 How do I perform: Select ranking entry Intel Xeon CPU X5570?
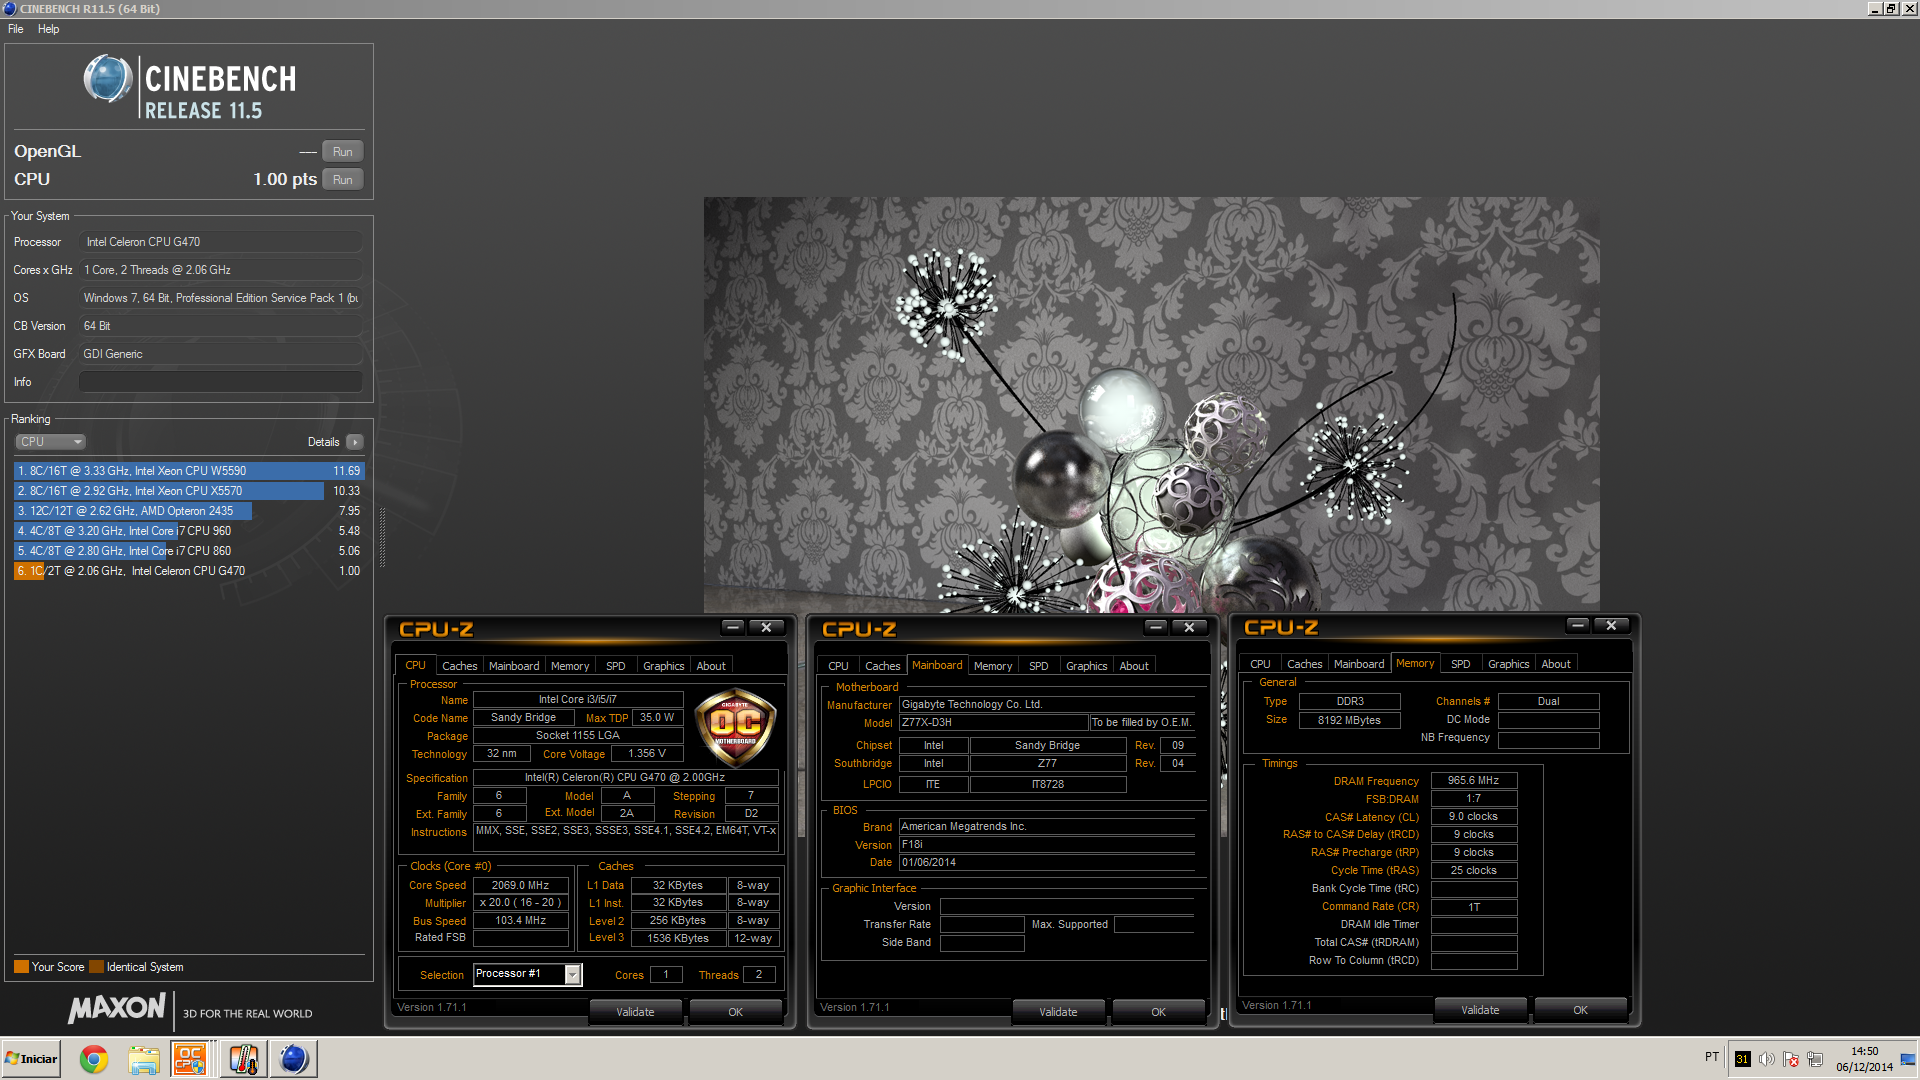[x=189, y=491]
